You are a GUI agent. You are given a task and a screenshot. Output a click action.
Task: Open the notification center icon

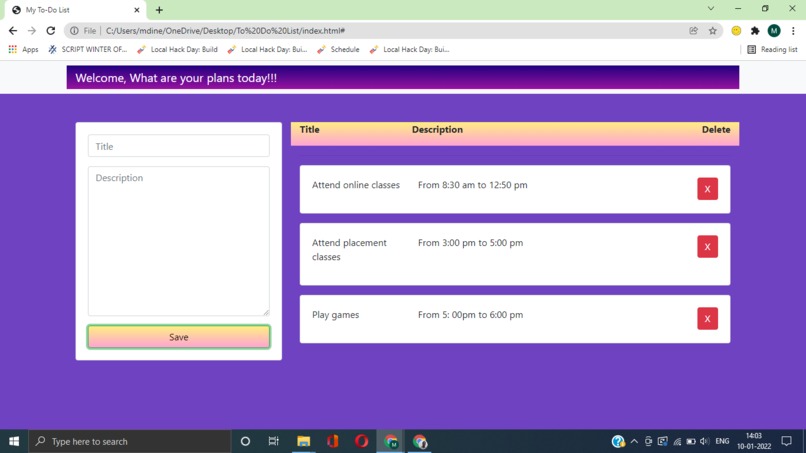[x=786, y=441]
